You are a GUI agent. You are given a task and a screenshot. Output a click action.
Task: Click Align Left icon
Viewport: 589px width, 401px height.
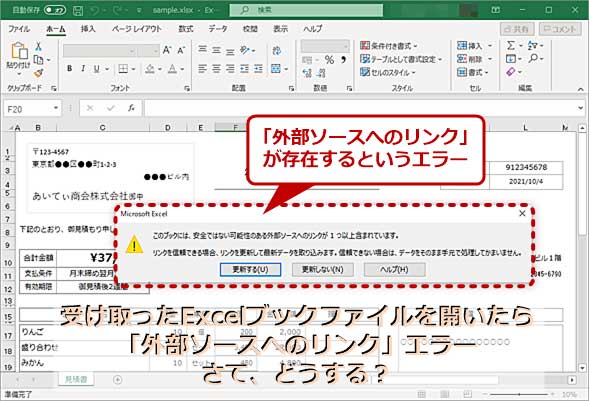tap(202, 69)
